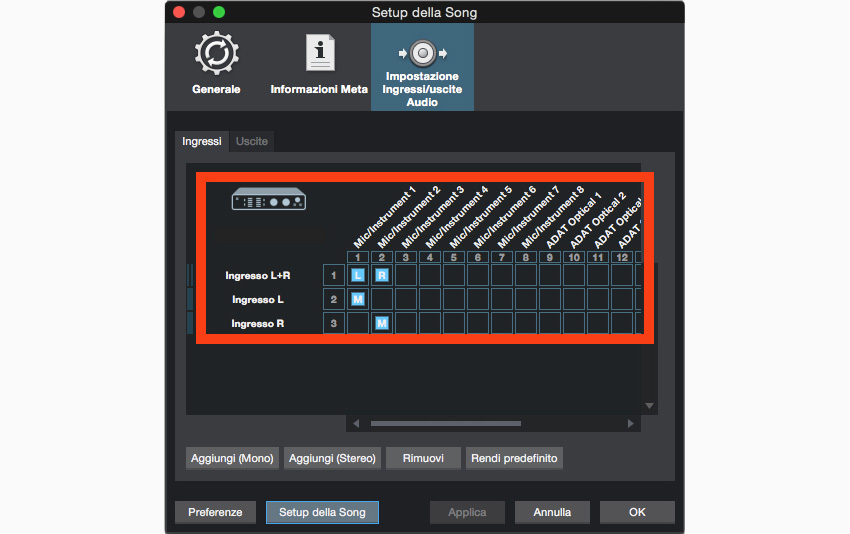850x534 pixels.
Task: Click the Aggiungi (Mono) button
Action: 232,458
